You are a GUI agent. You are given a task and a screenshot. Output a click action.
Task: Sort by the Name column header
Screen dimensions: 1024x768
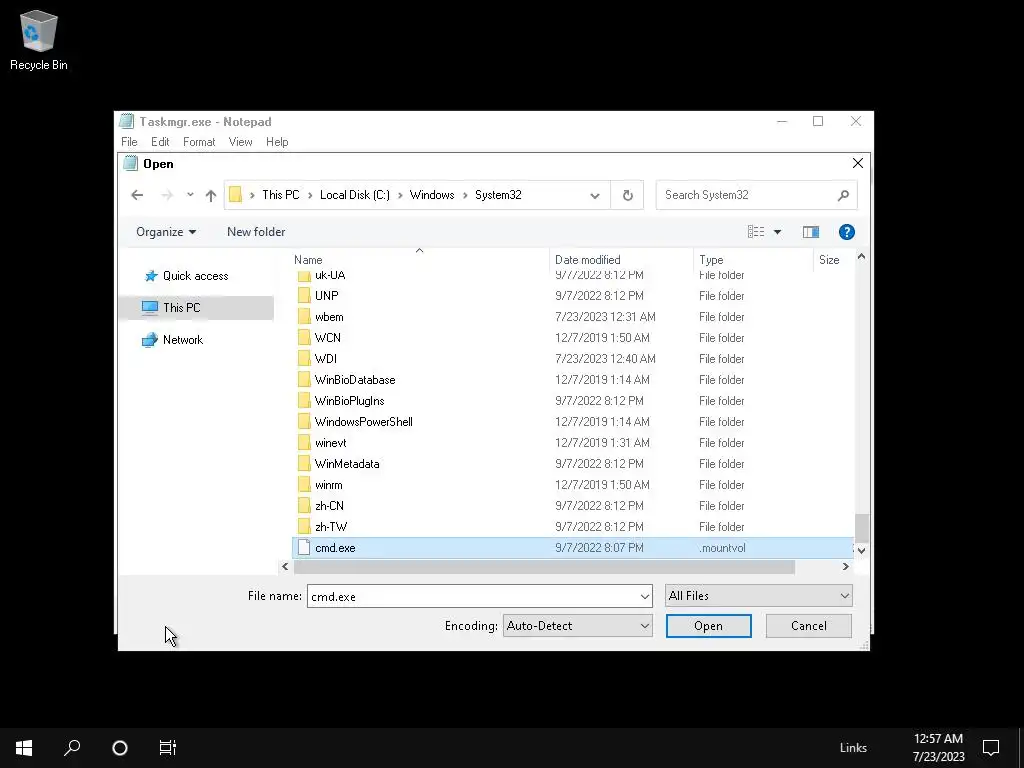420,259
